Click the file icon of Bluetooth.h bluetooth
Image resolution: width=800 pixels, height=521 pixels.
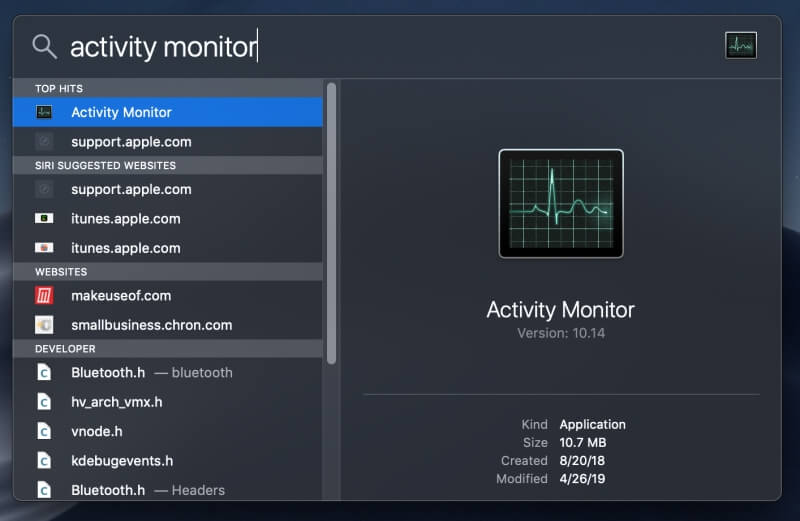click(x=44, y=373)
